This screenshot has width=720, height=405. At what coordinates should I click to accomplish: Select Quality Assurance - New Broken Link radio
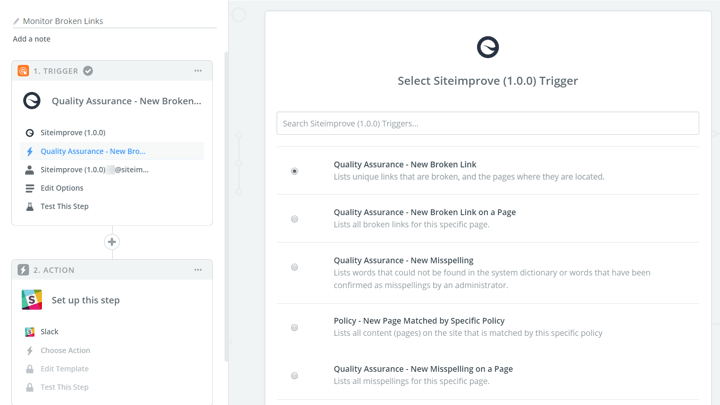pos(294,171)
